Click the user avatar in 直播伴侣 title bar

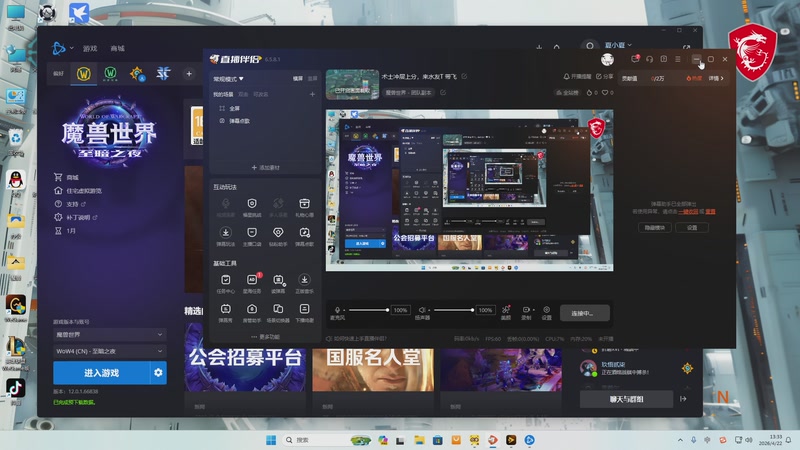coord(607,59)
